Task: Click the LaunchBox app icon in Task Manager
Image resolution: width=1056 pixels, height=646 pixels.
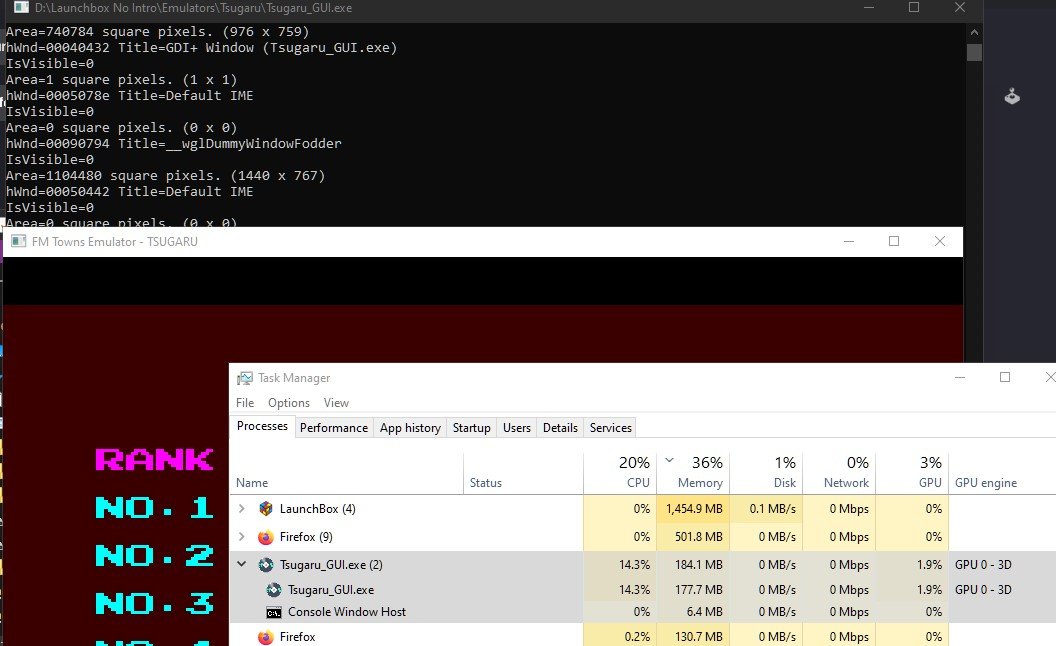Action: [266, 509]
